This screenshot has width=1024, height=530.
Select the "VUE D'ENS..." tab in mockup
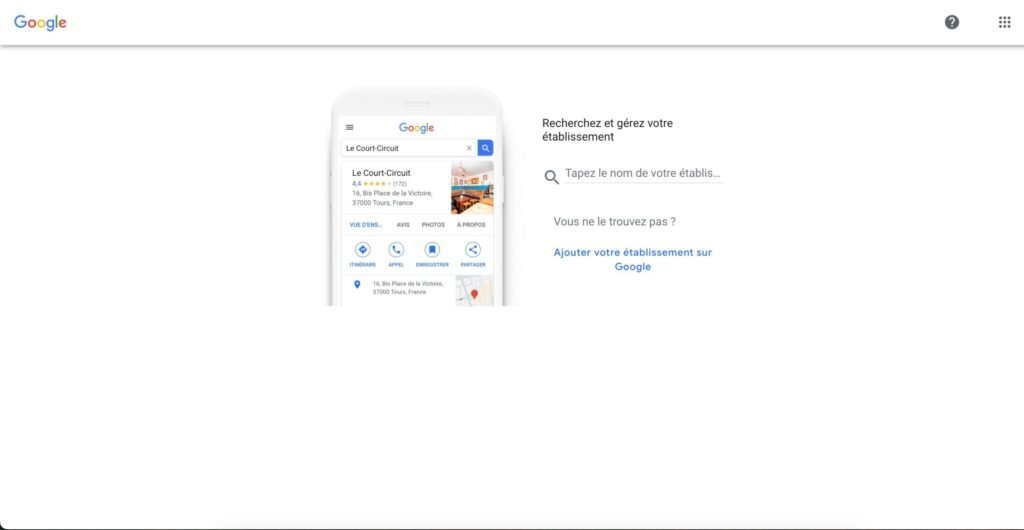tap(366, 225)
